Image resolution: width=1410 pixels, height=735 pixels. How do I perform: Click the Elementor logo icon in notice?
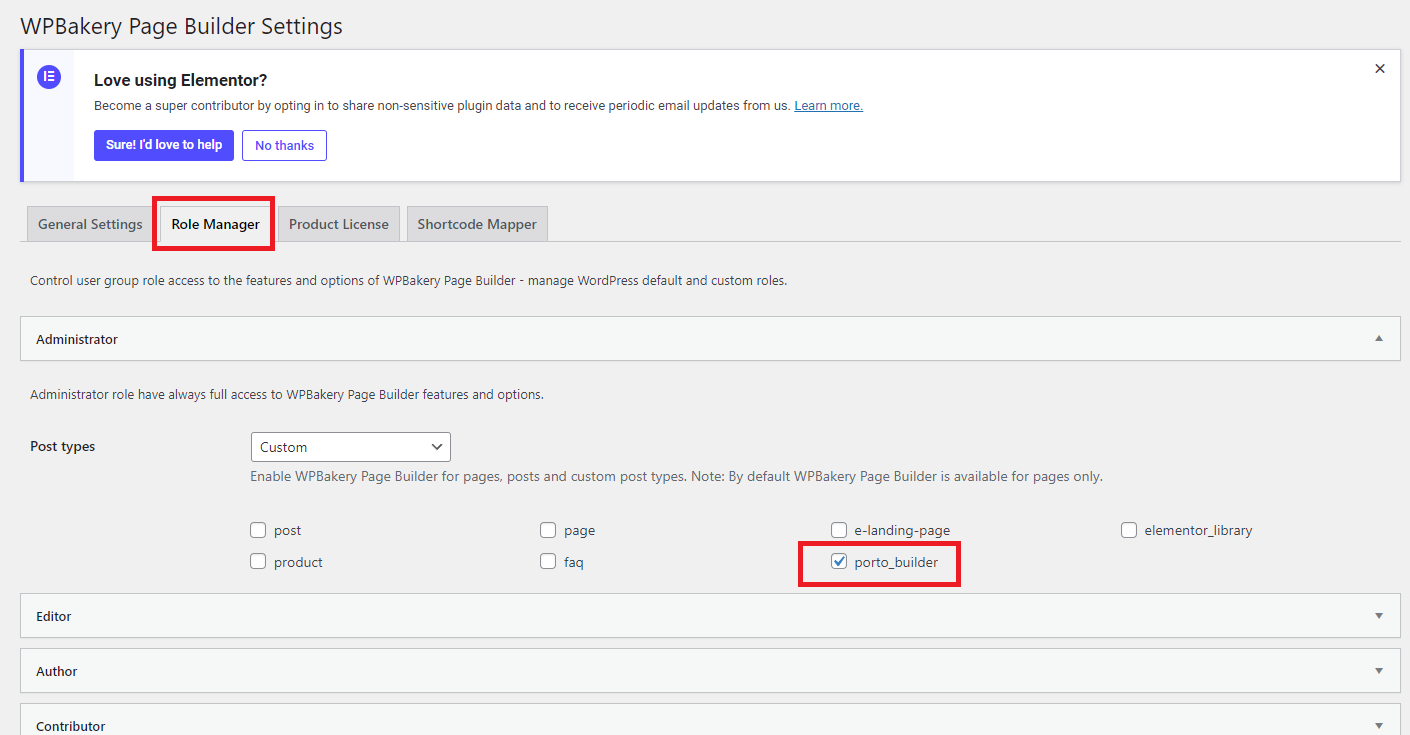(49, 77)
